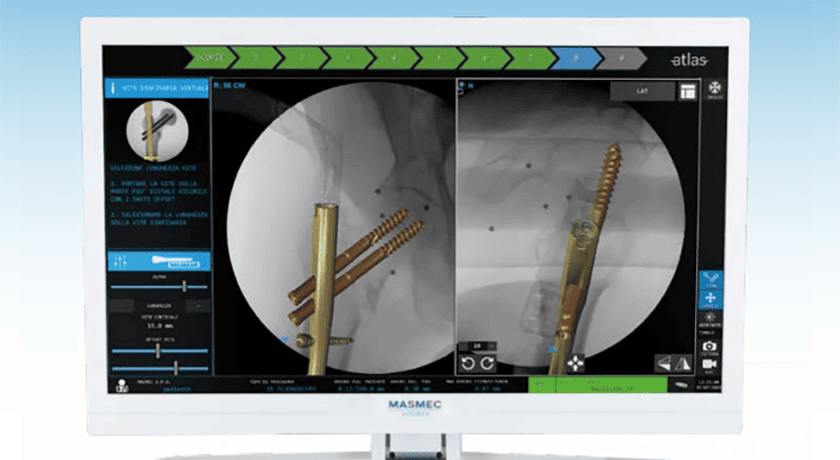Screen dimensions: 840x460
Task: Click the date and time in status bar
Action: (709, 386)
